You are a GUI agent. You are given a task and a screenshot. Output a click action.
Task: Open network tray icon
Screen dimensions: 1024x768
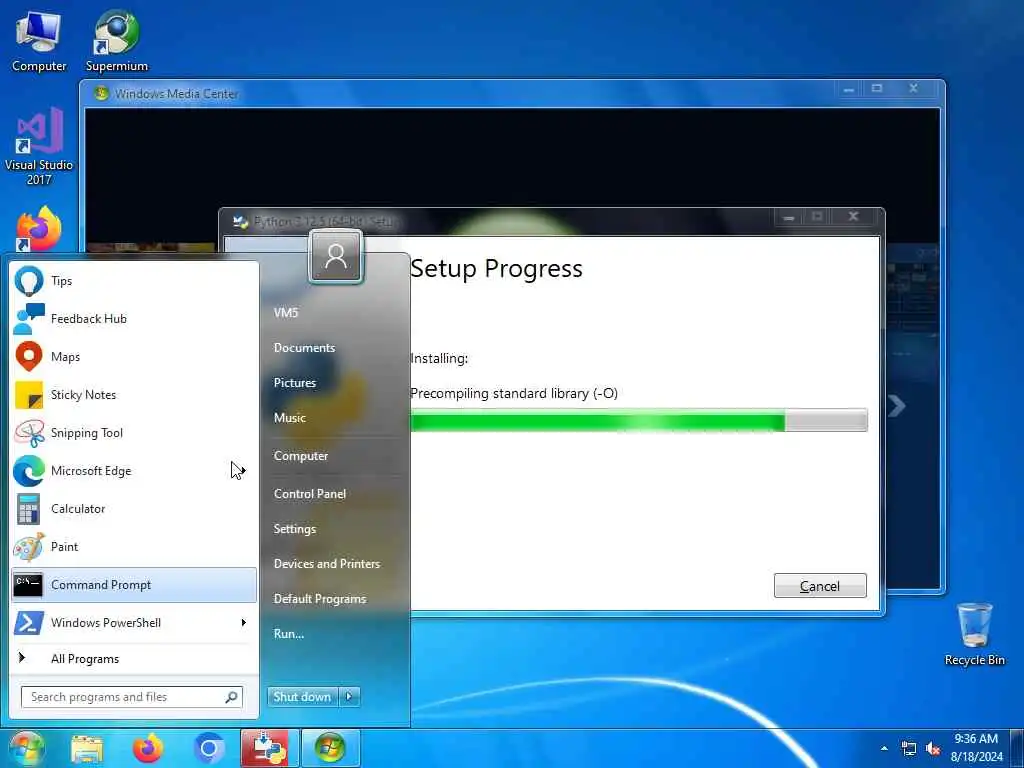[908, 748]
